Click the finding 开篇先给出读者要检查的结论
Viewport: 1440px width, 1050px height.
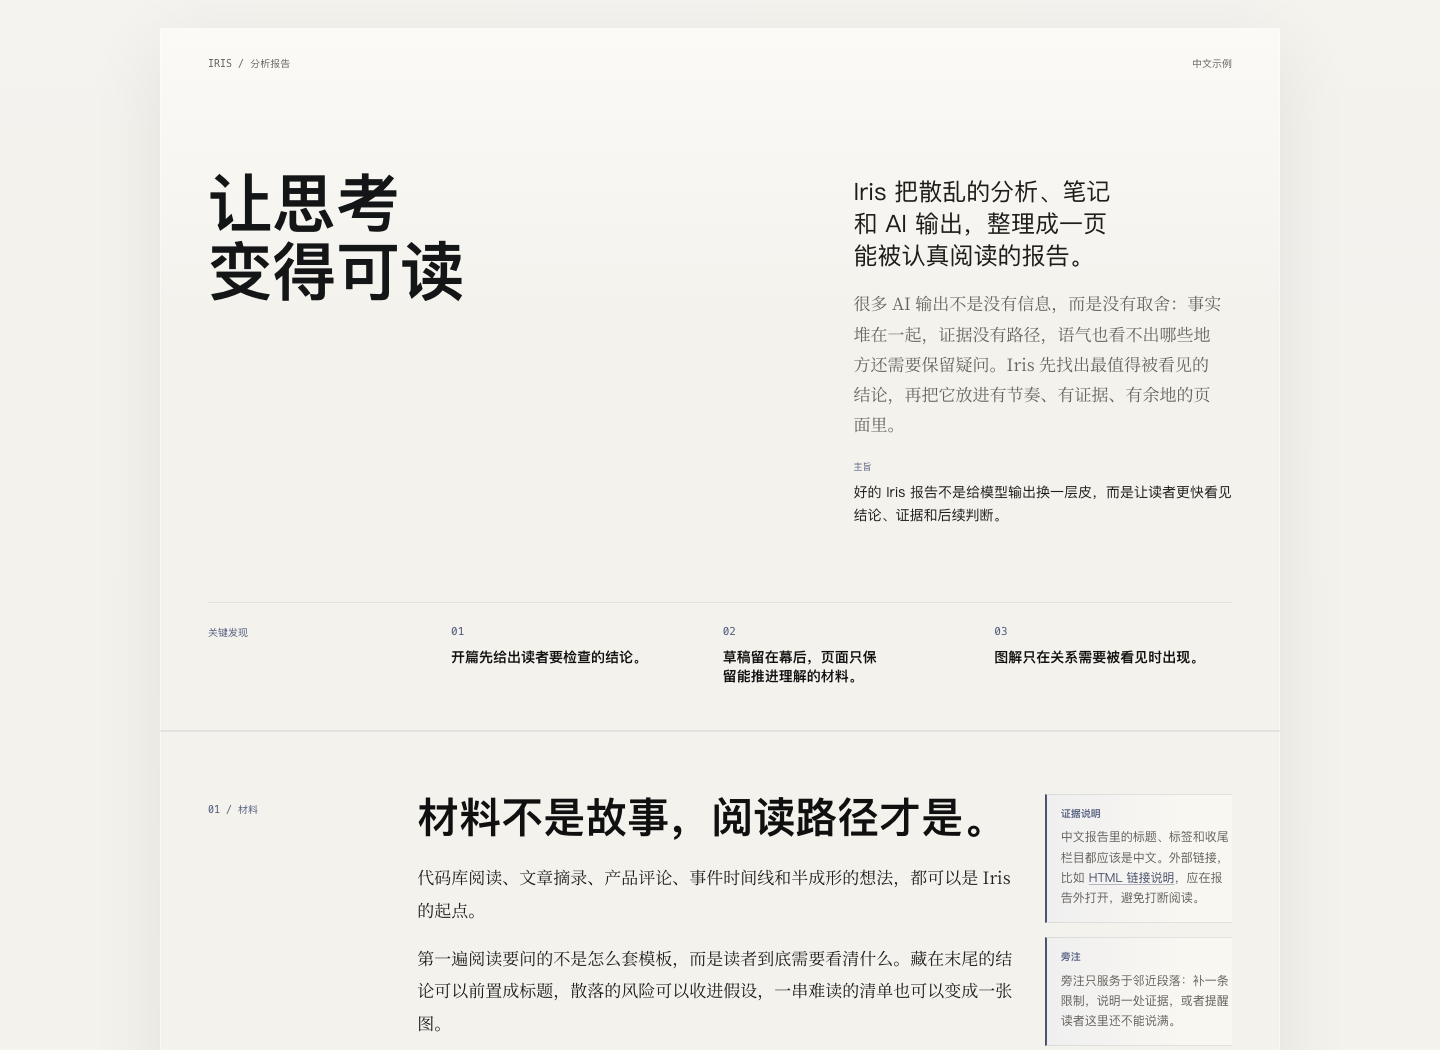coord(548,657)
